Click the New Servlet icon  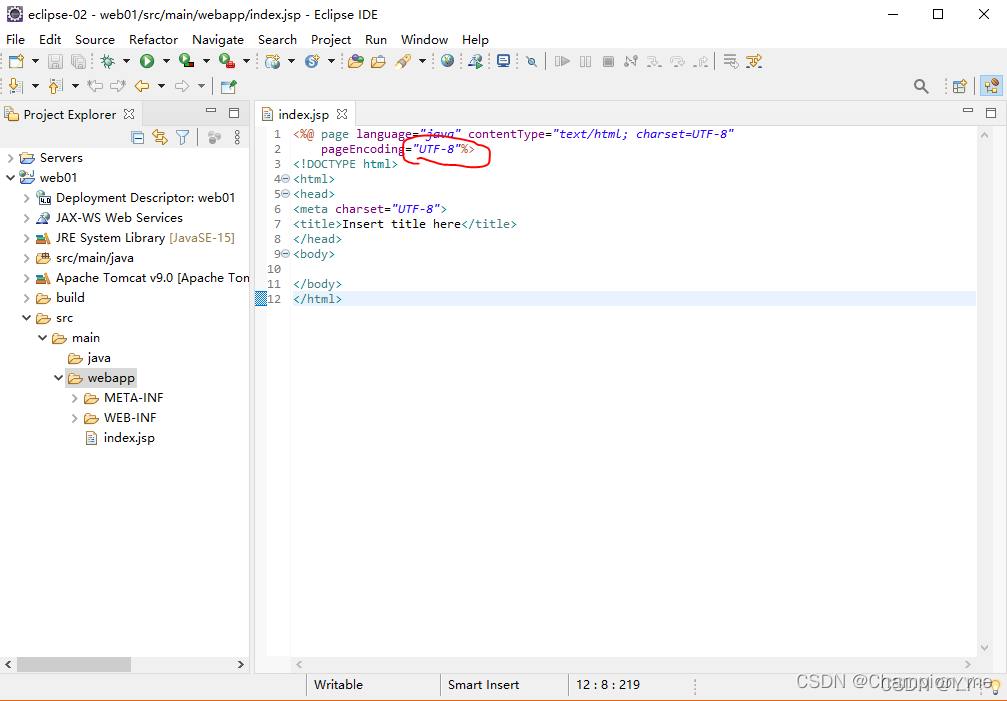click(313, 61)
